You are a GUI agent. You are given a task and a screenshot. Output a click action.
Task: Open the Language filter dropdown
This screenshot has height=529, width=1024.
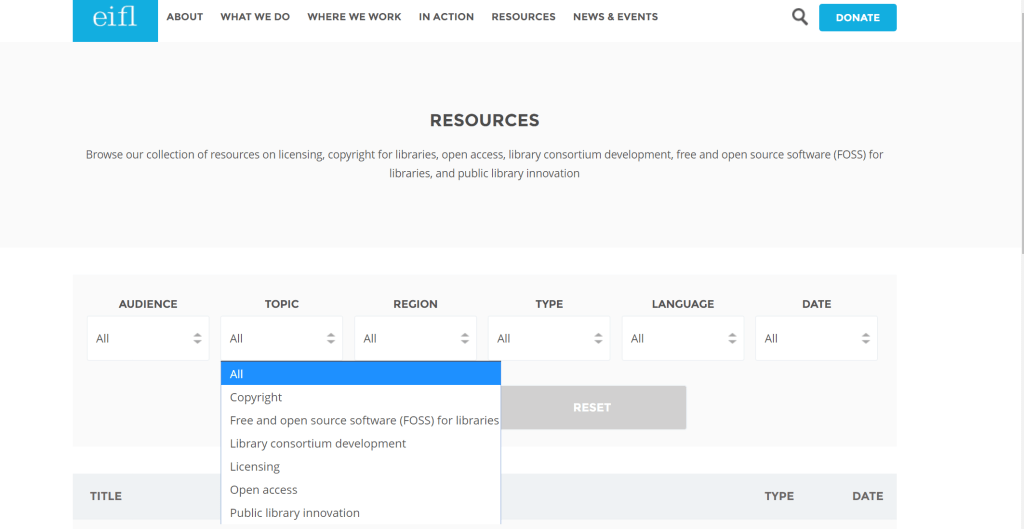[x=683, y=338]
